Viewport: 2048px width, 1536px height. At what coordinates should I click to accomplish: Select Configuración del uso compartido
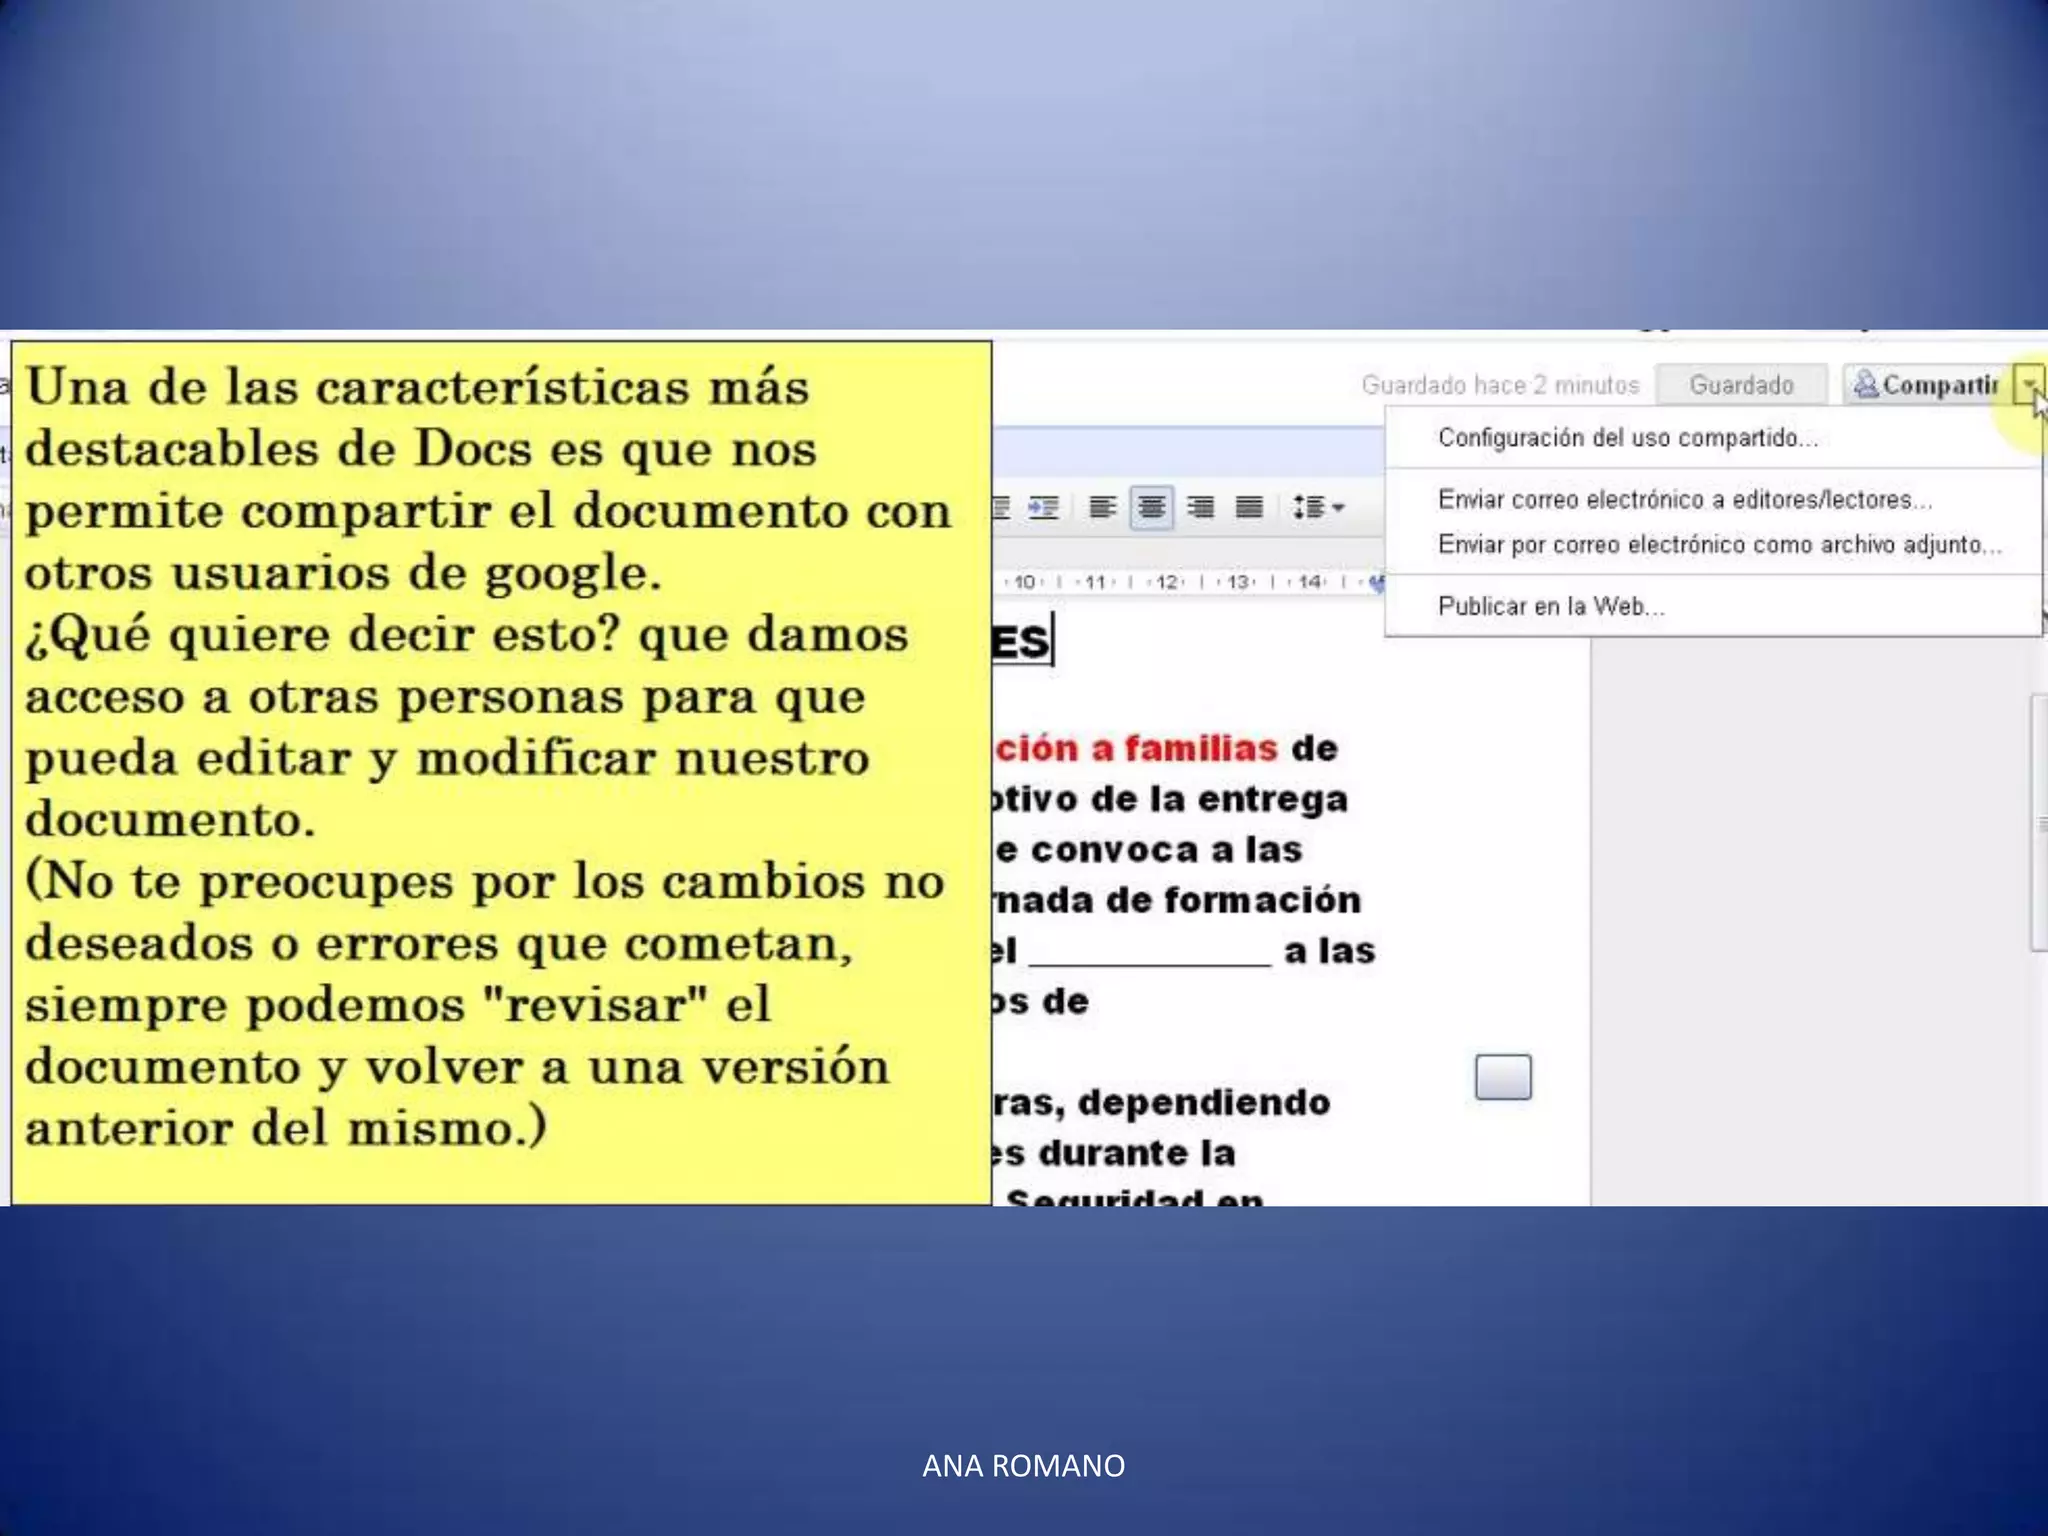[1627, 438]
